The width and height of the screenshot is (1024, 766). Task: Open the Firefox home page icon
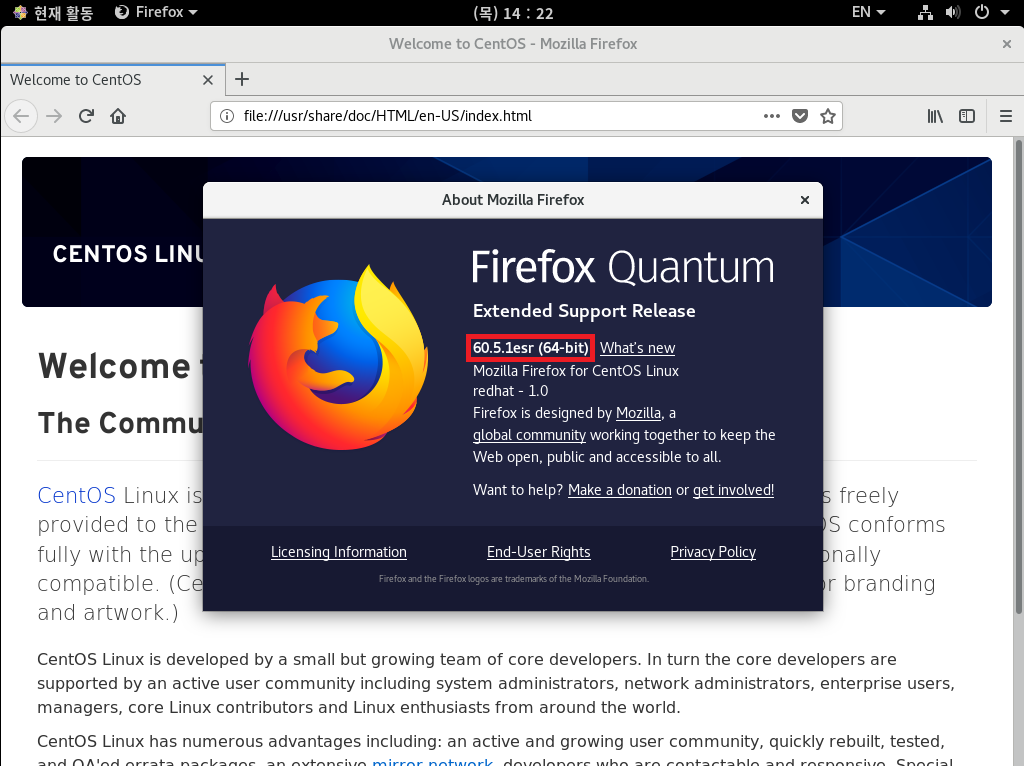click(x=118, y=116)
